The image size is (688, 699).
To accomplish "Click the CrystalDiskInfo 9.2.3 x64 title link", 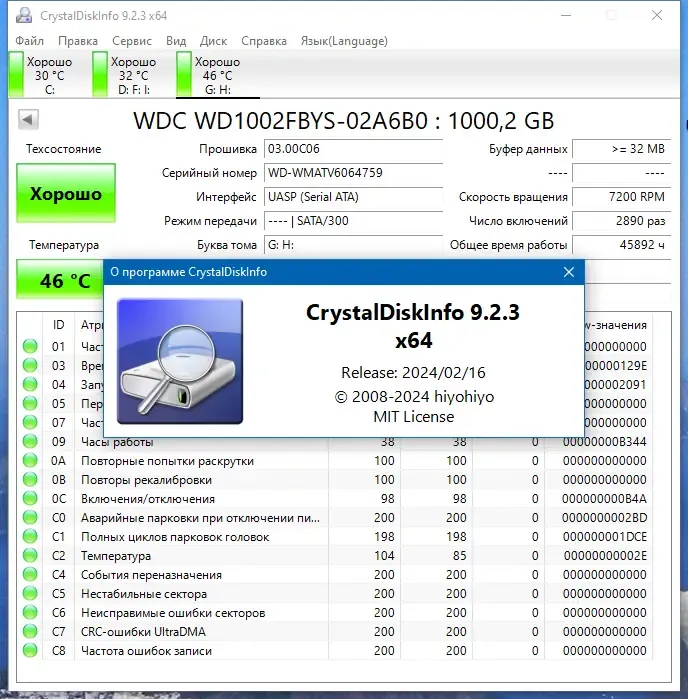I will click(x=413, y=326).
